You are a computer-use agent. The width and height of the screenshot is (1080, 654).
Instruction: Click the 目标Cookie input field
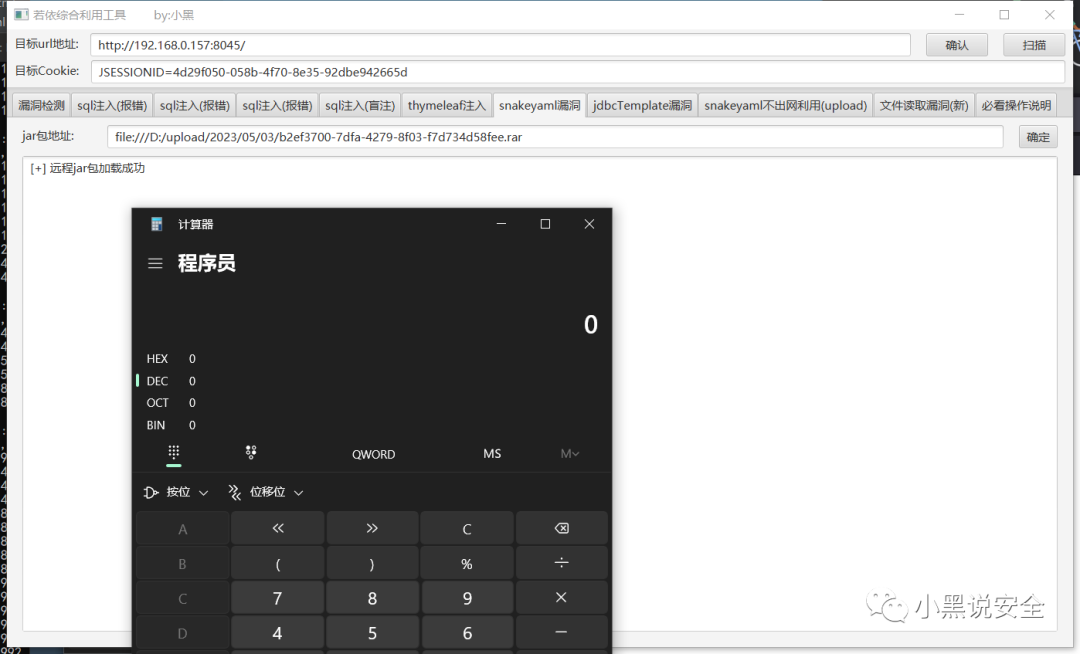[x=578, y=72]
